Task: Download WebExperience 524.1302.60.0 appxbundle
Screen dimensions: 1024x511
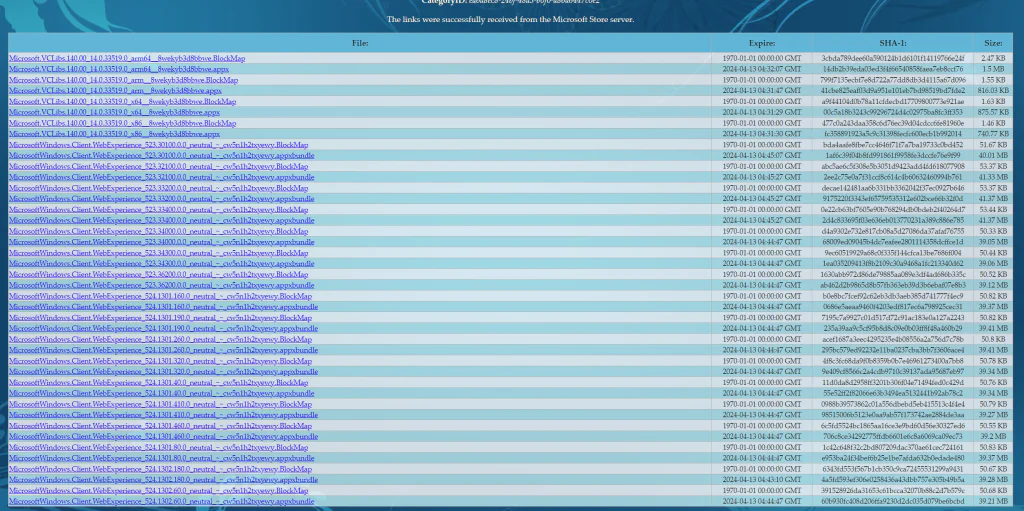Action: coord(161,501)
